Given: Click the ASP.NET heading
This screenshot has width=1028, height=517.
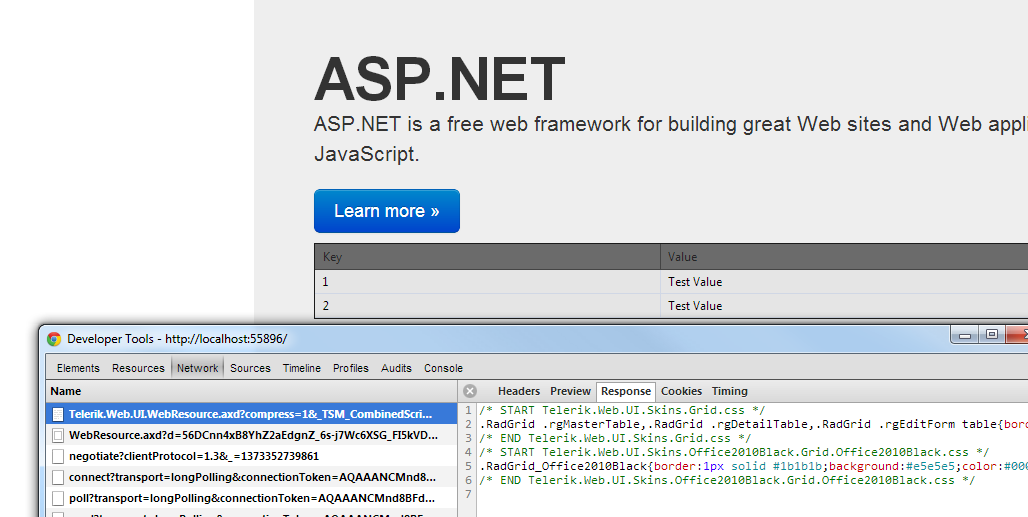Looking at the screenshot, I should 439,80.
